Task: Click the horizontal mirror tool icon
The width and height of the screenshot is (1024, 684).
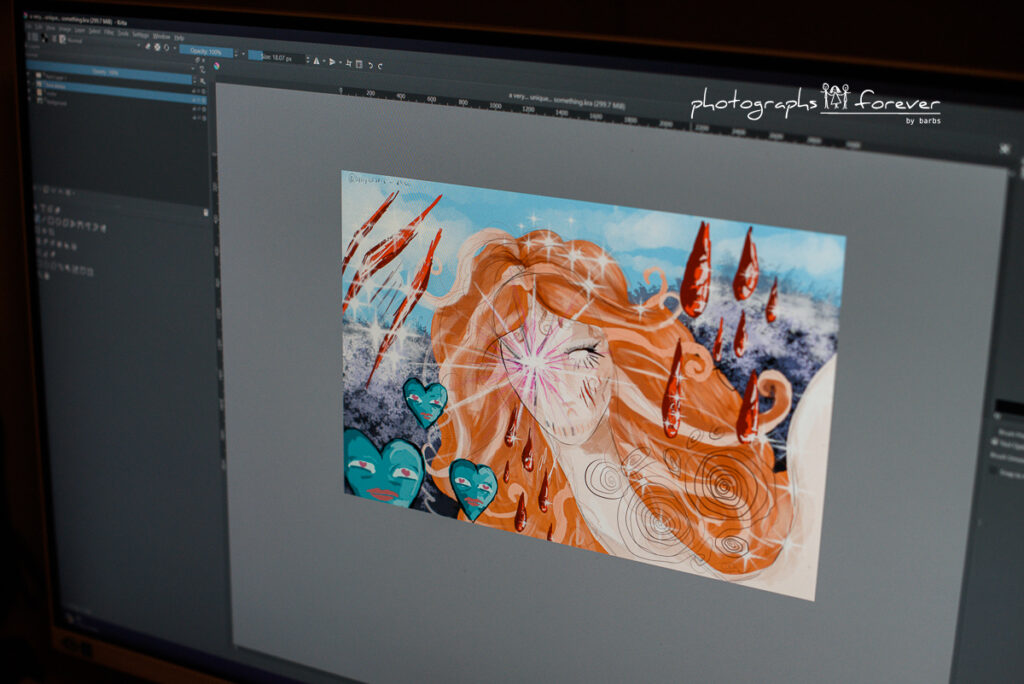Action: click(x=316, y=60)
